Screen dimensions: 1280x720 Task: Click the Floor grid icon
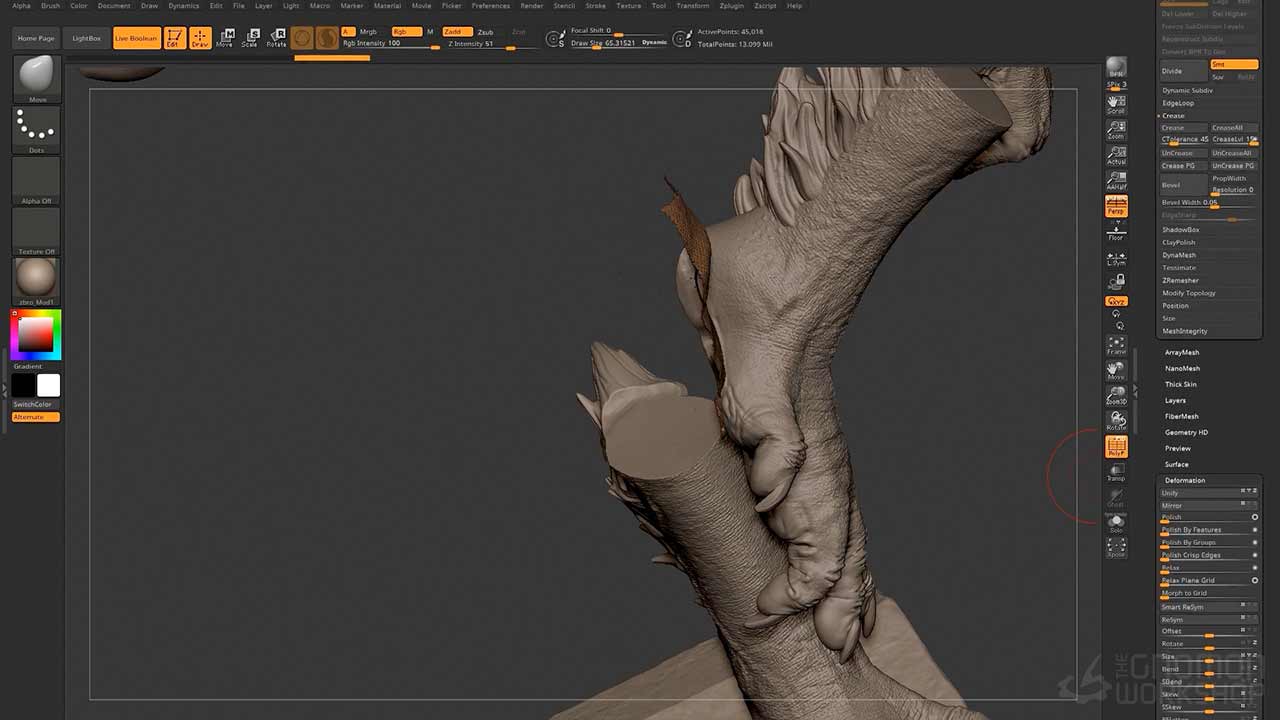click(1116, 232)
